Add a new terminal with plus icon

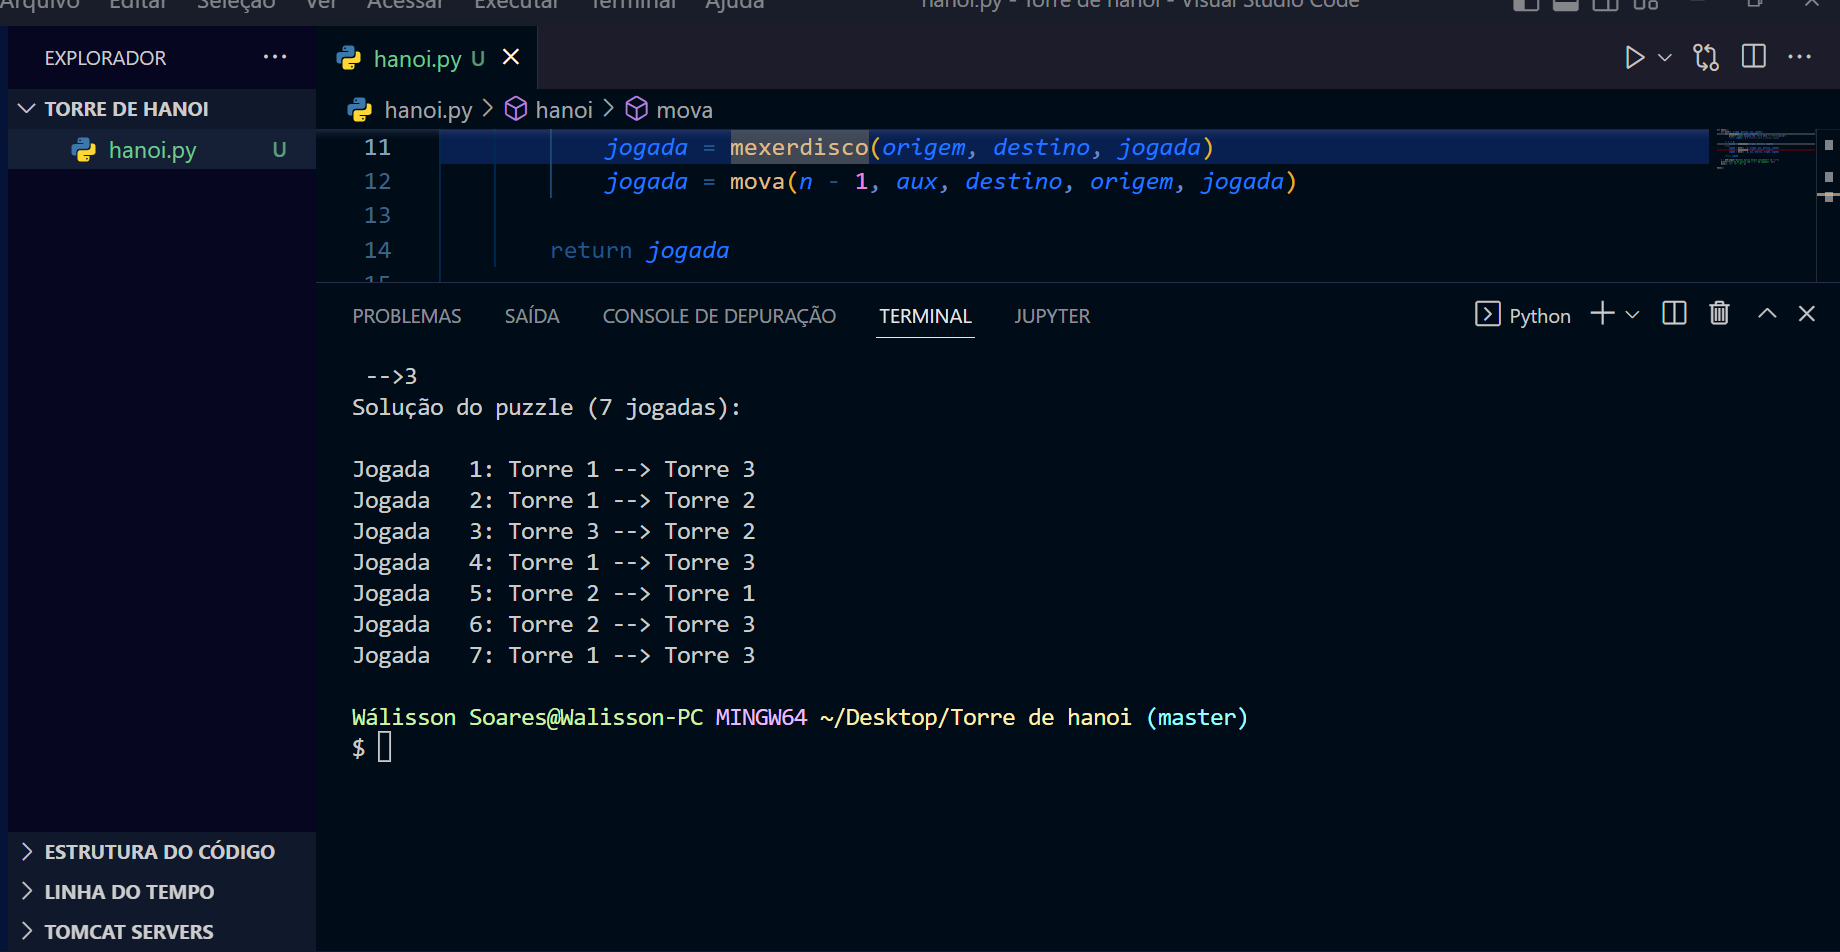pos(1602,314)
